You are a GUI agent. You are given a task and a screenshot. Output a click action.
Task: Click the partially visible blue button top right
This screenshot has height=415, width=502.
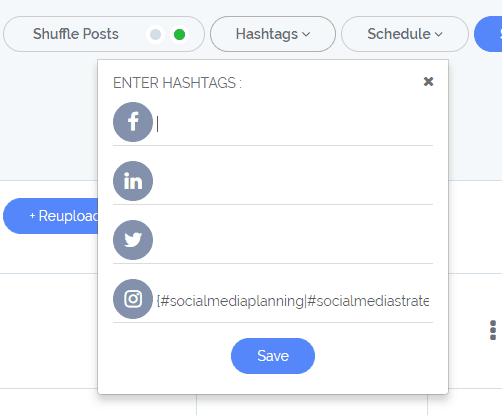coord(488,34)
